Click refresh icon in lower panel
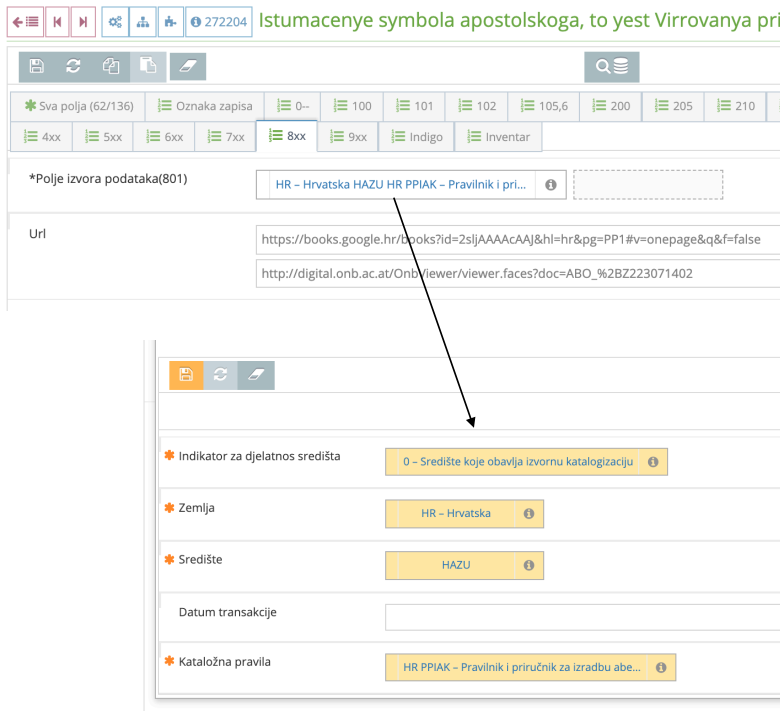 (x=220, y=375)
